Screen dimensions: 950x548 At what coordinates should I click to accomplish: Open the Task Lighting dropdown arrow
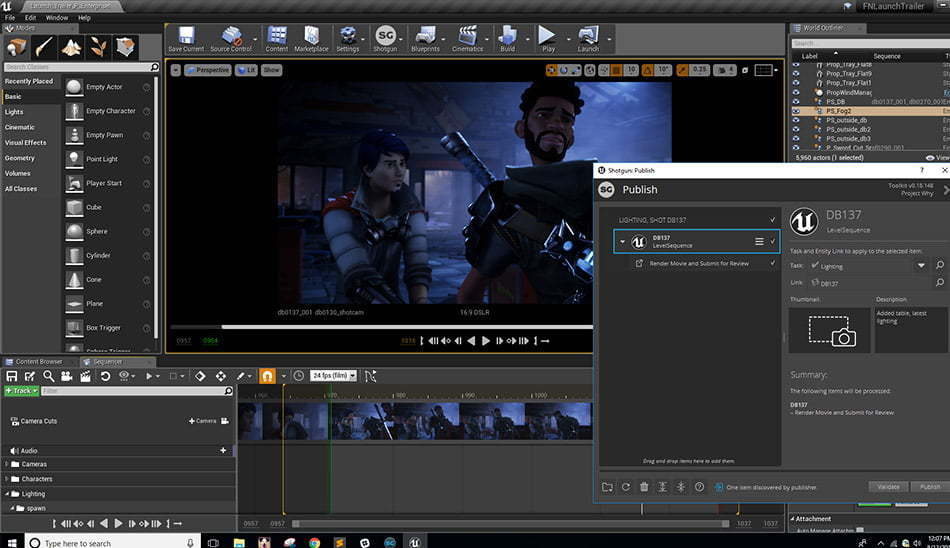[921, 266]
